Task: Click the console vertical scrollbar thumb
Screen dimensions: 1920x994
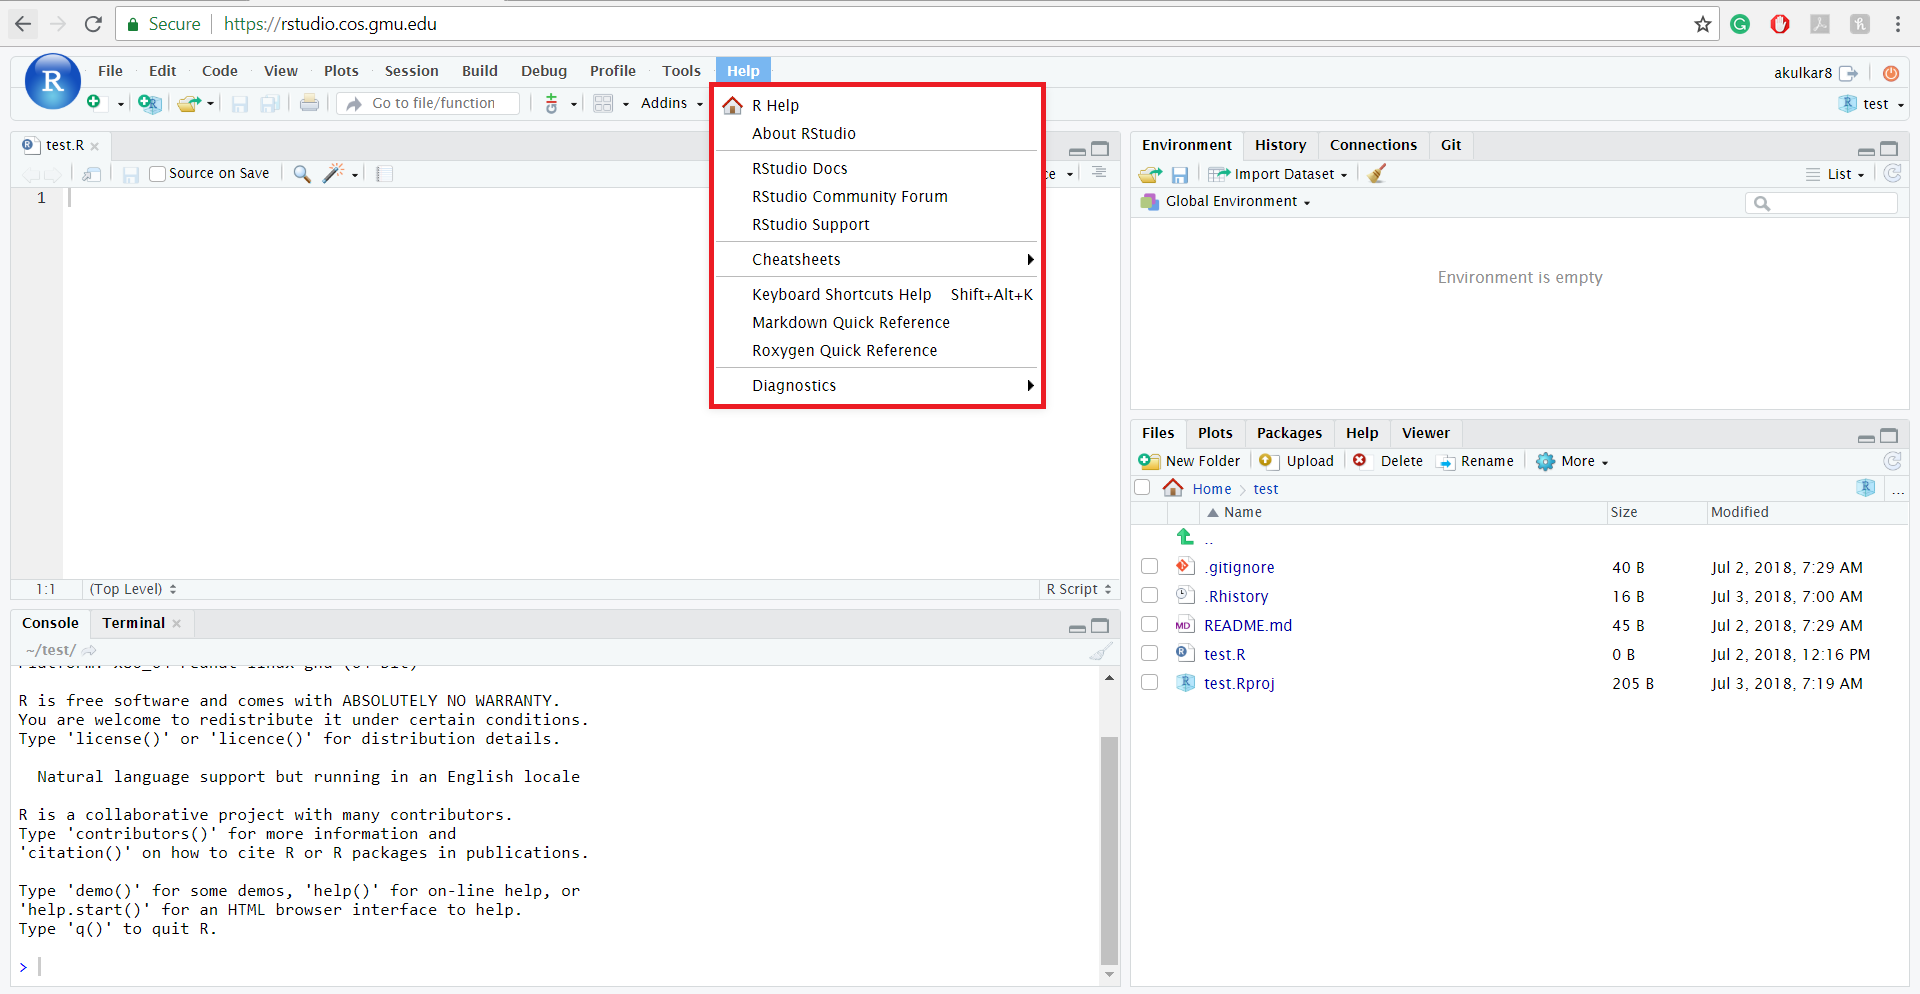Action: [1109, 849]
